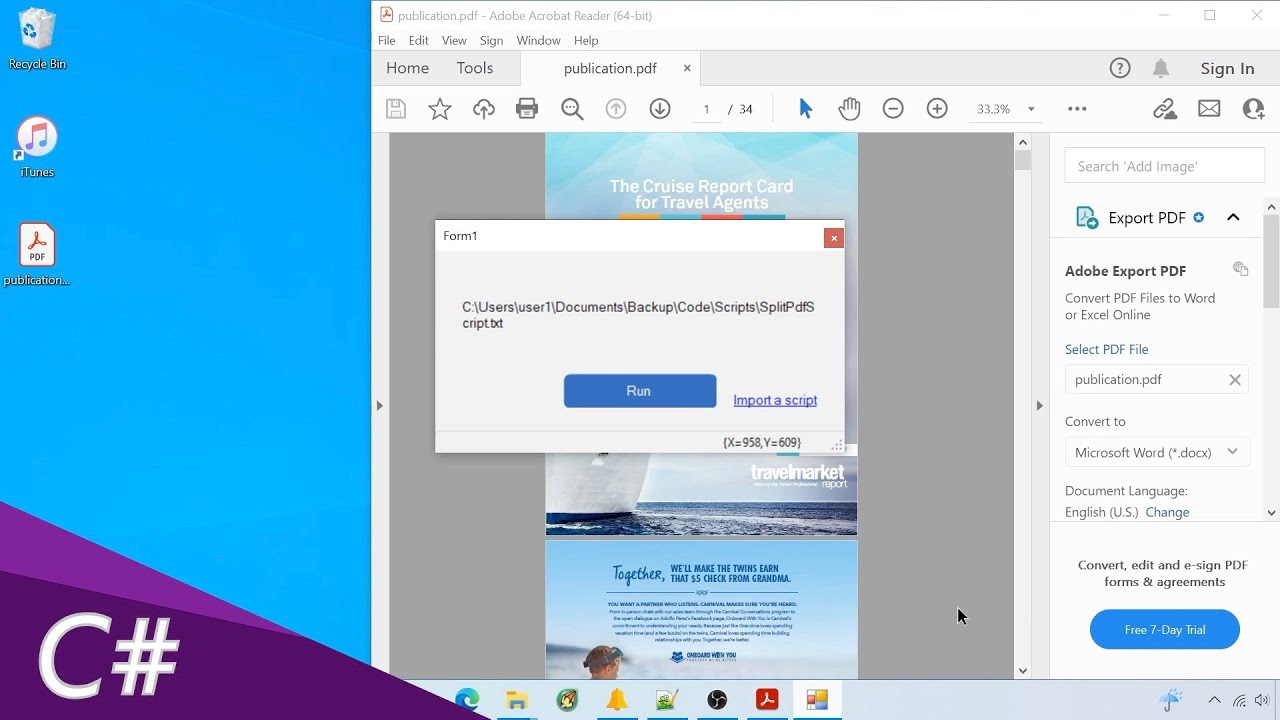This screenshot has height=720, width=1280.
Task: Click the upload to cloud icon
Action: [484, 109]
